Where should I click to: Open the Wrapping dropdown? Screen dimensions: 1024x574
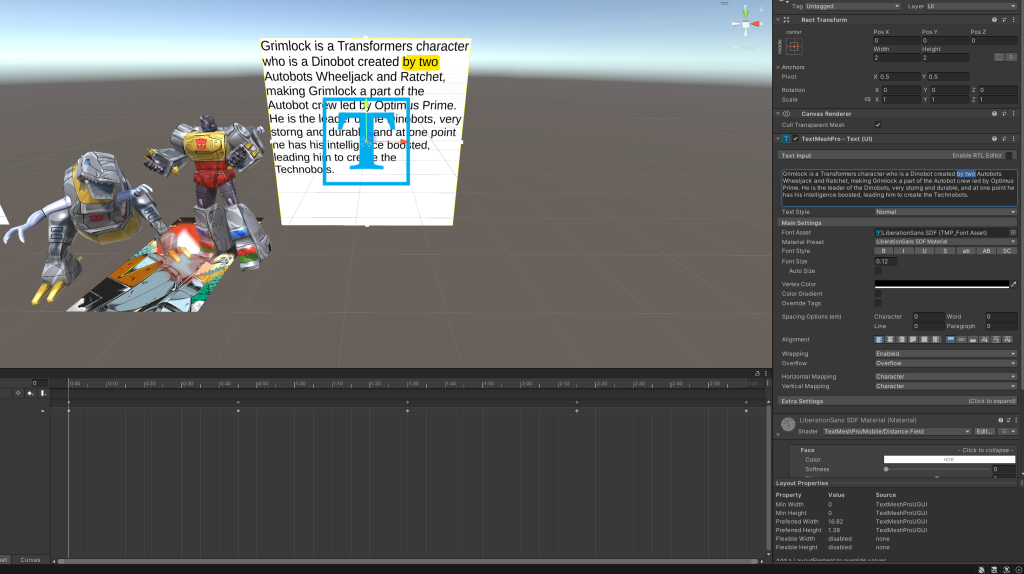tap(945, 354)
